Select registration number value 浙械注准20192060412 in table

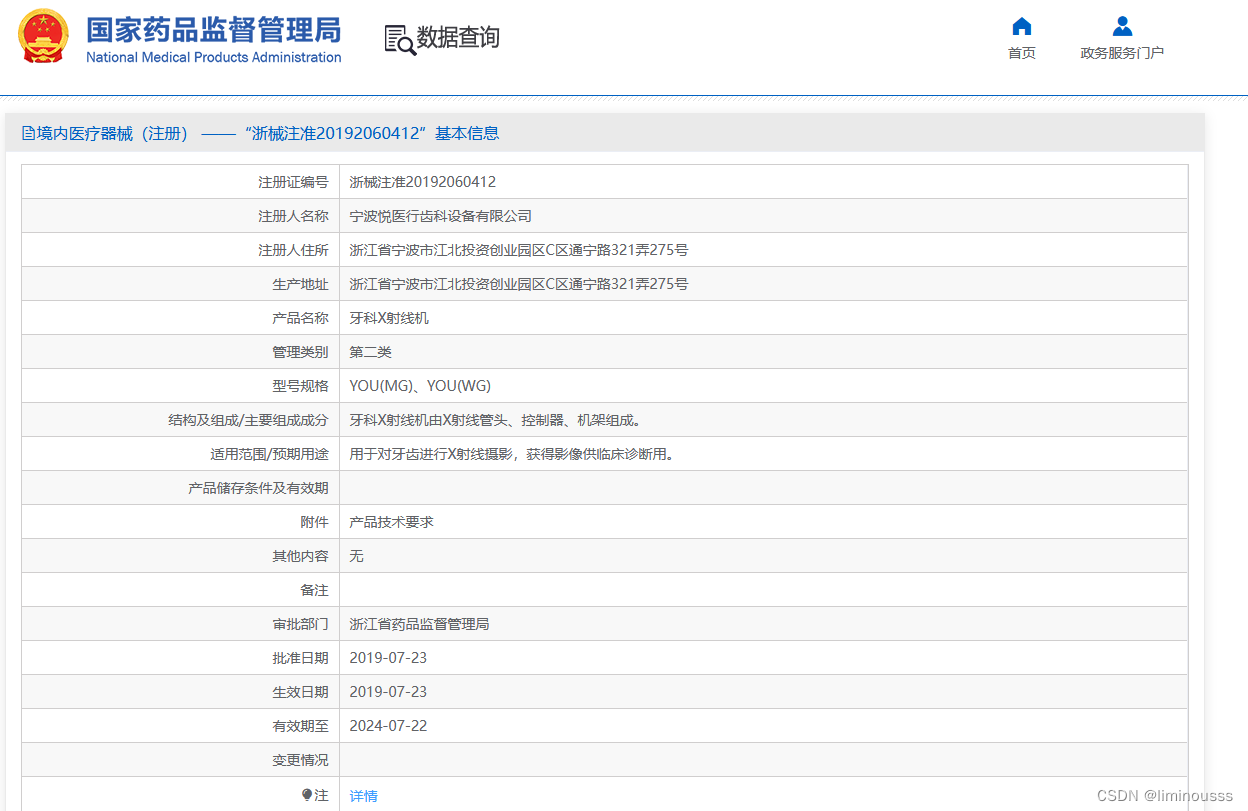click(423, 182)
